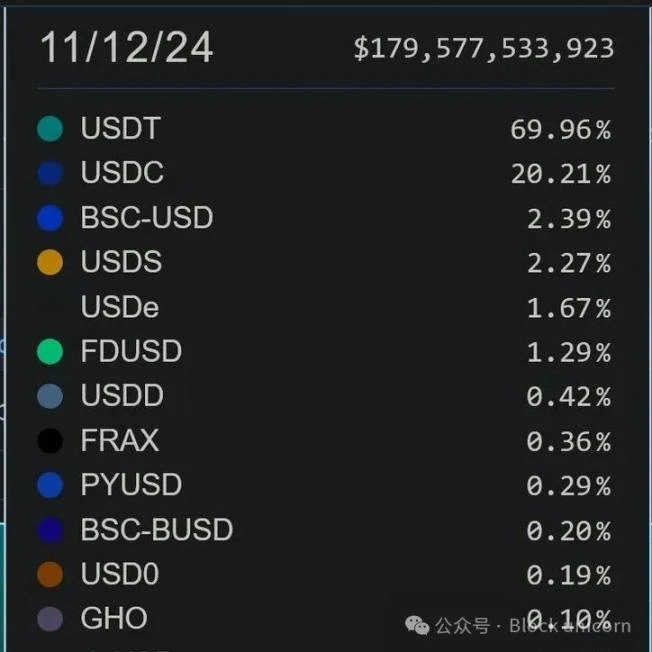Screen dimensions: 652x652
Task: Click the dark blue USDC color dot
Action: [49, 173]
